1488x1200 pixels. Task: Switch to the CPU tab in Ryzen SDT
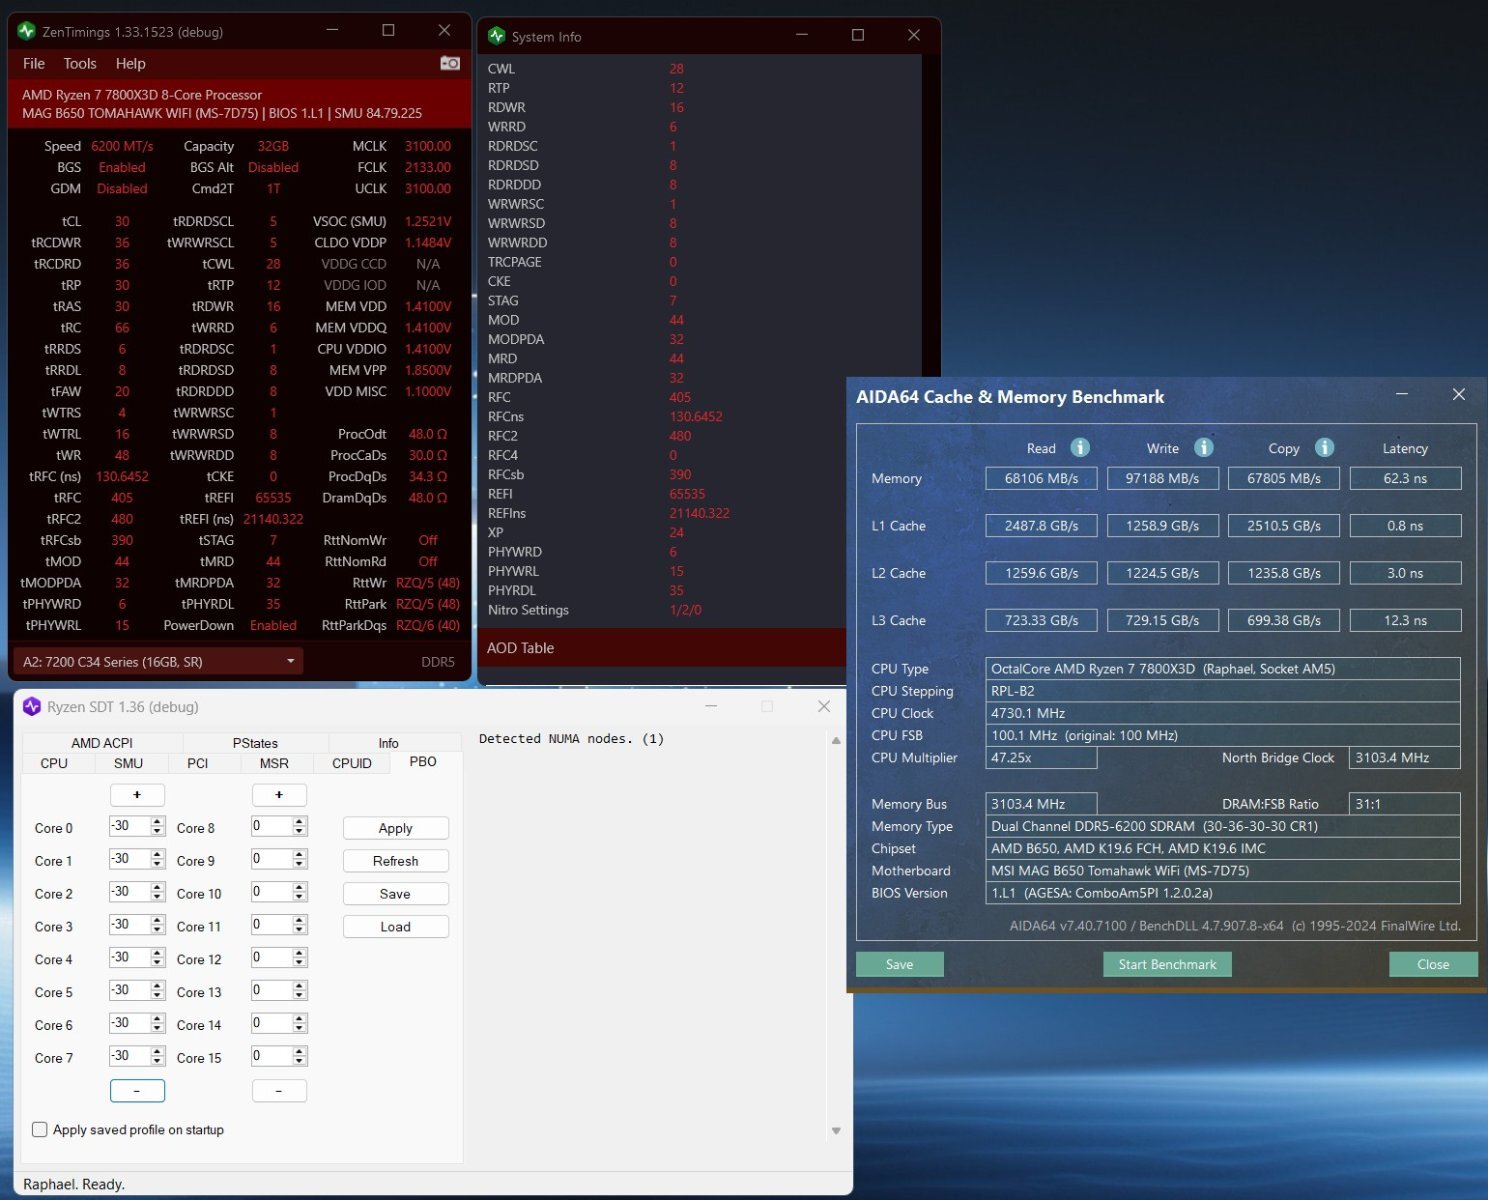(x=54, y=763)
